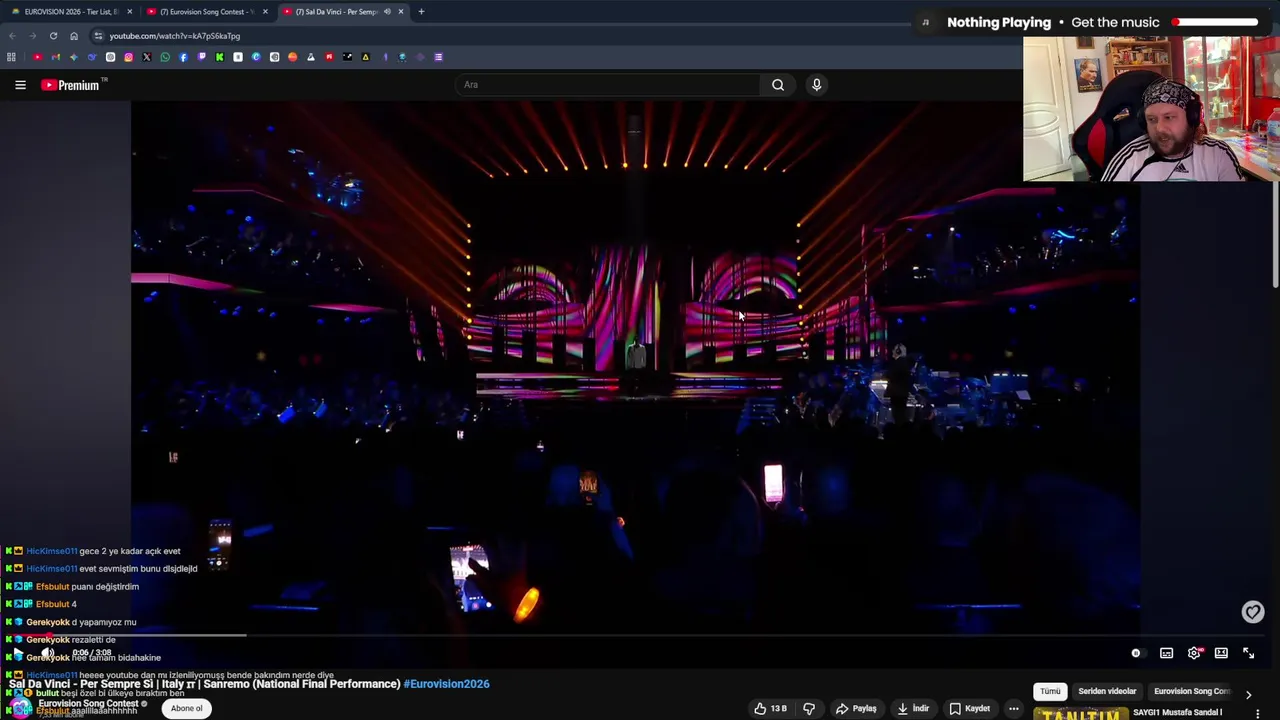Select 'Eurovision Song Con...' filter chip
The image size is (1280, 720).
pyautogui.click(x=1191, y=691)
